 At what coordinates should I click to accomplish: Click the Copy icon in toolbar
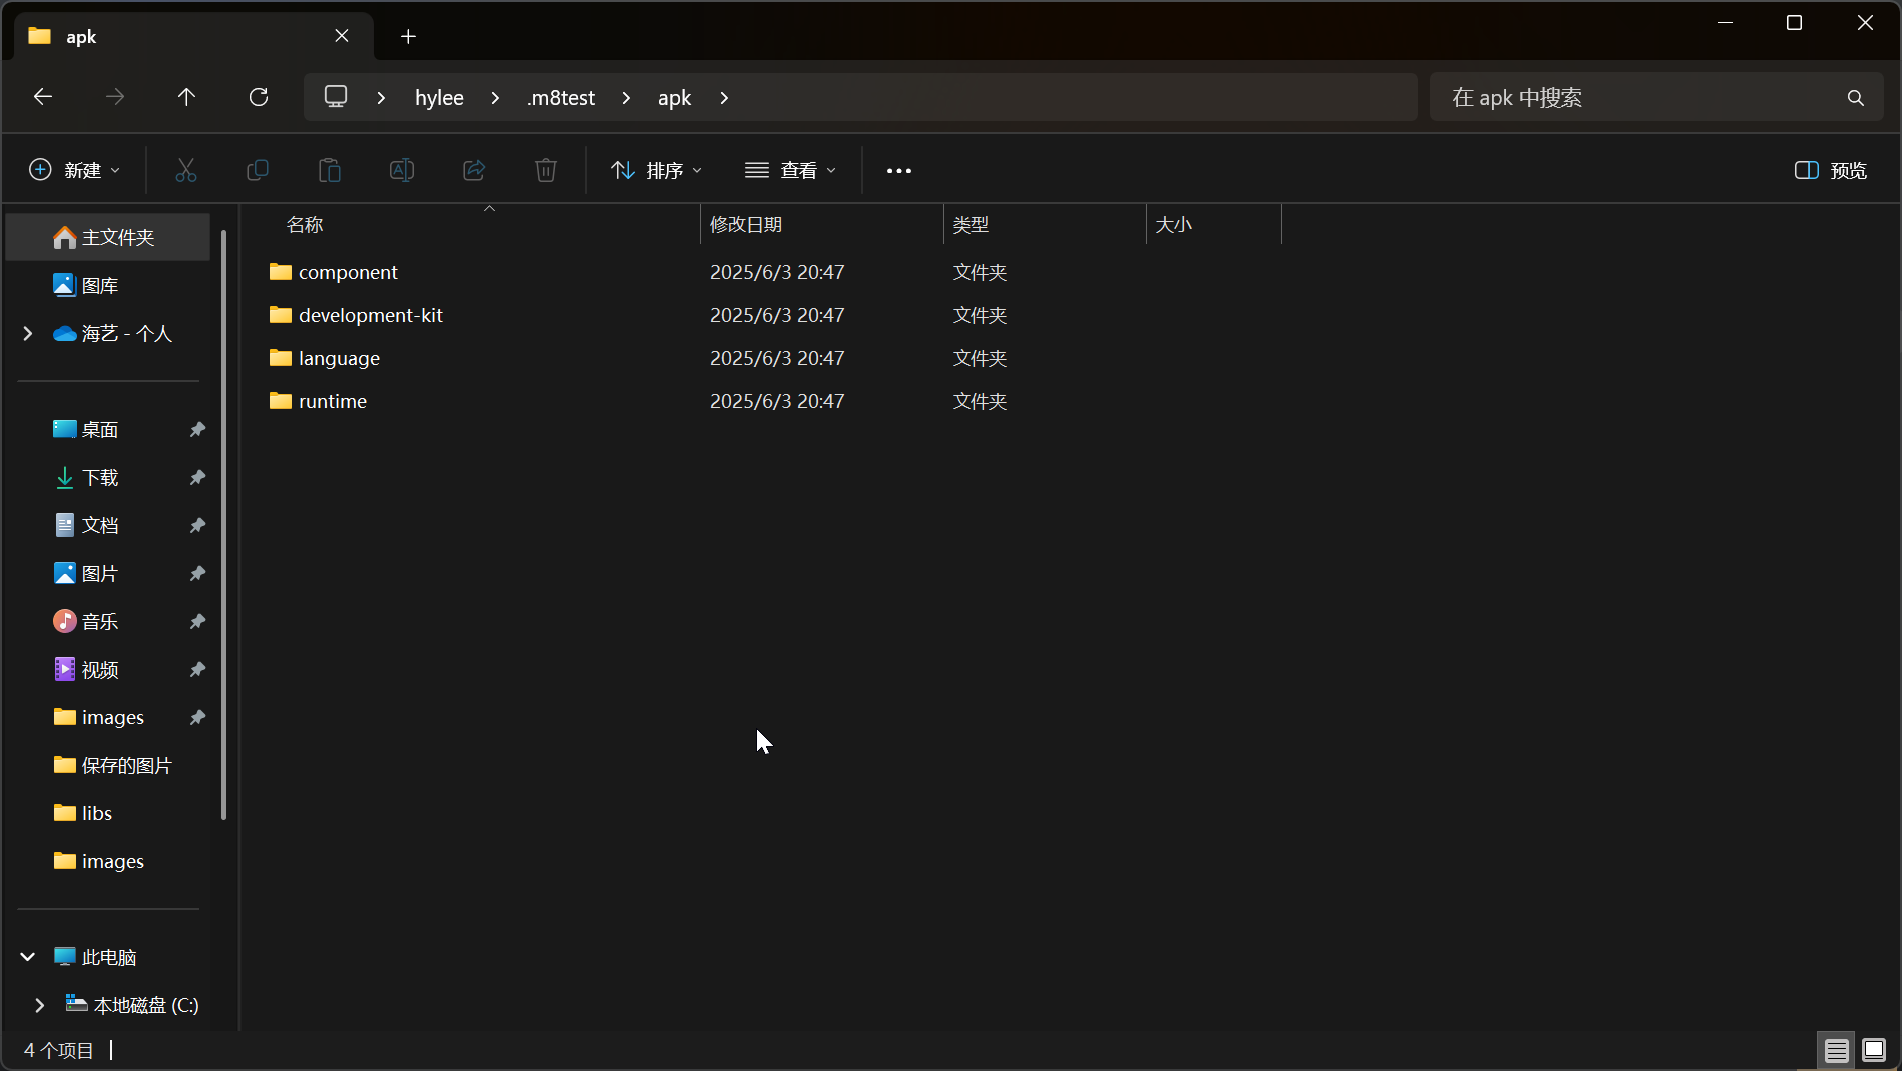click(x=258, y=170)
